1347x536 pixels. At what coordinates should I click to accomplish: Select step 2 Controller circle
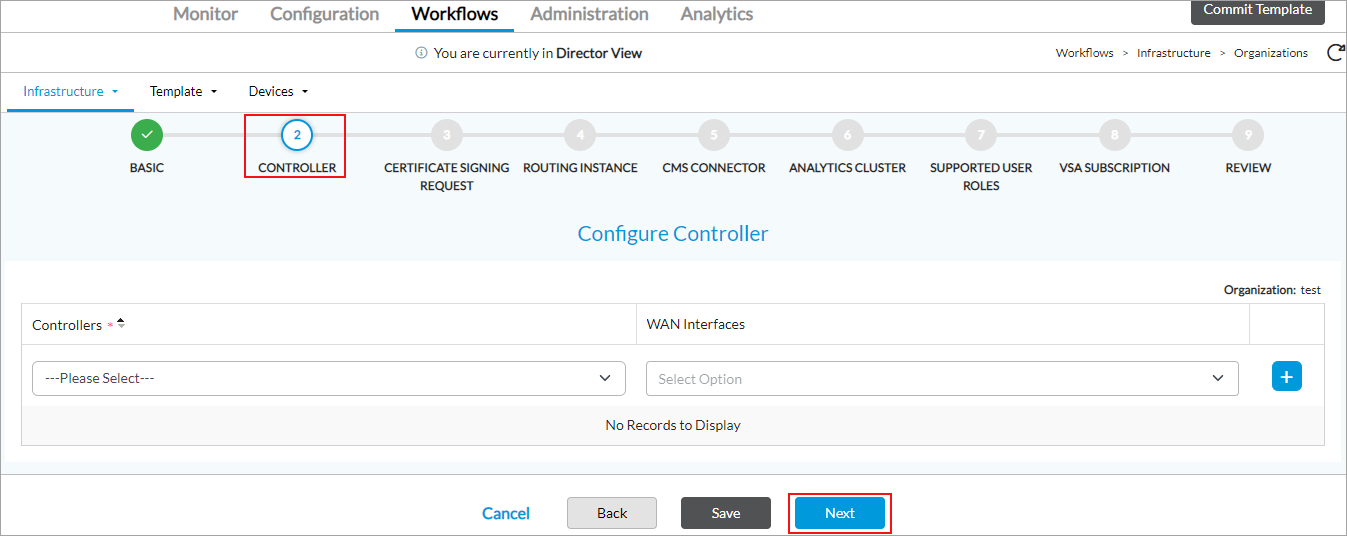297,135
